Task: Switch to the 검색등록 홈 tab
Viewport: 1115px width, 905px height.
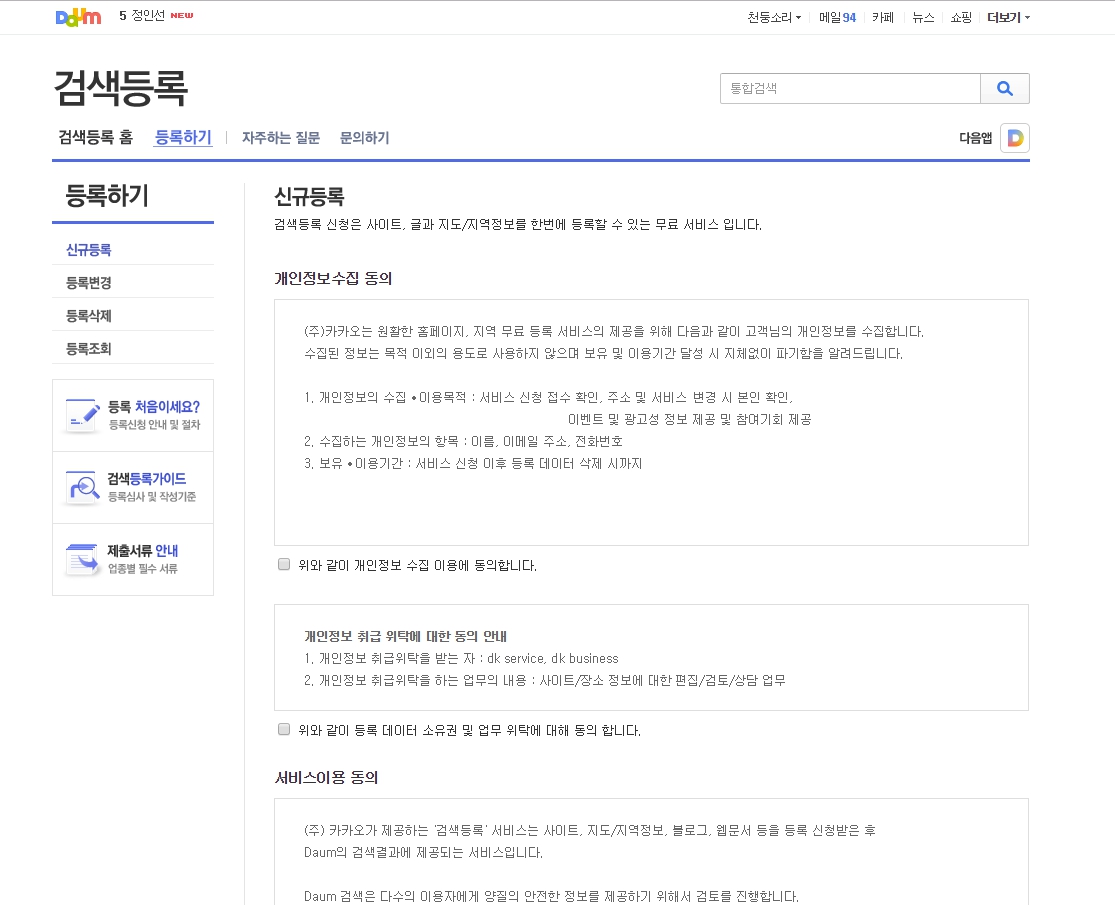Action: 95,137
